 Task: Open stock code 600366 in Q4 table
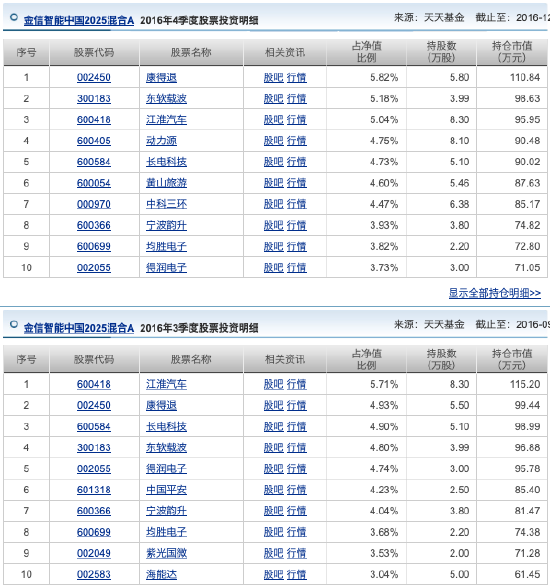(x=94, y=225)
